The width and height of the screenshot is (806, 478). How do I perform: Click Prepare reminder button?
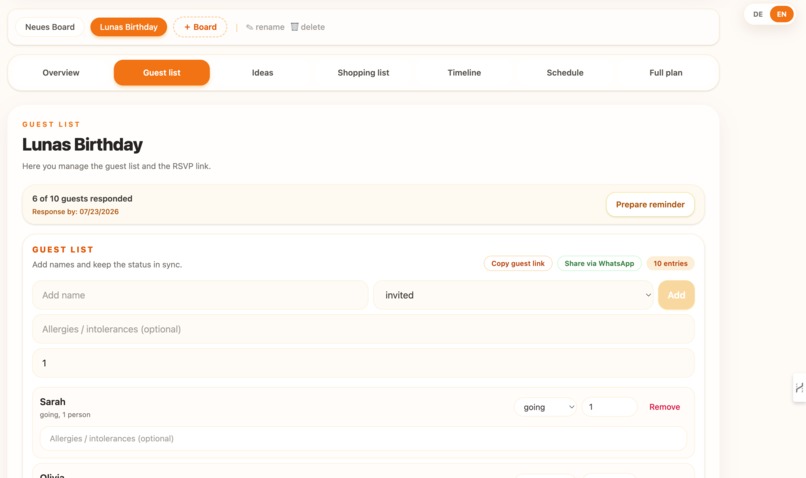(650, 205)
